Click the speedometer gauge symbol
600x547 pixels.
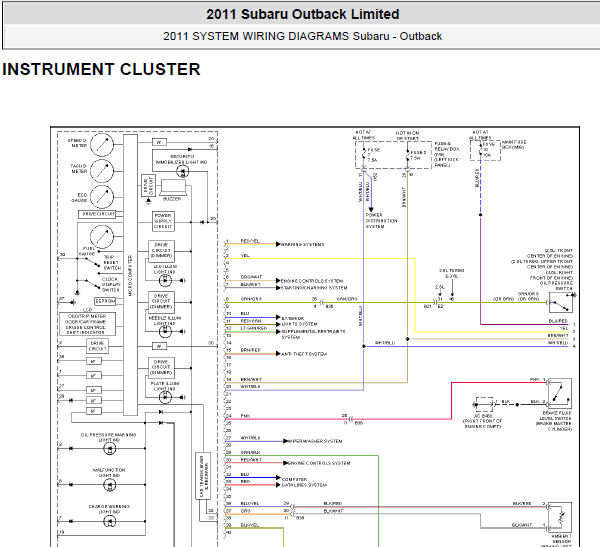[x=102, y=145]
